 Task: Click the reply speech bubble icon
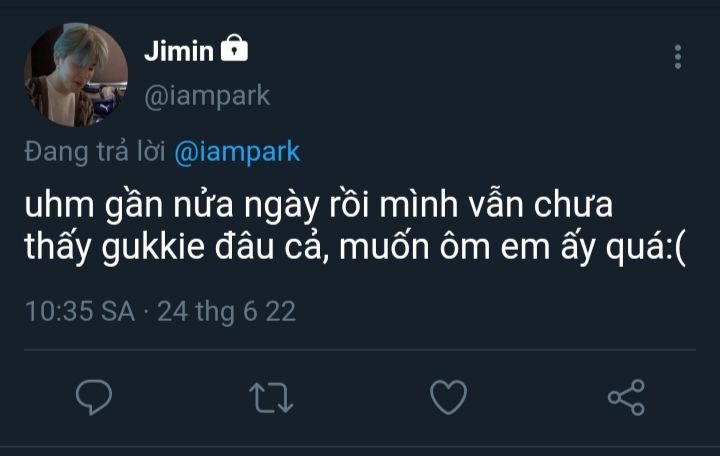[x=94, y=397]
